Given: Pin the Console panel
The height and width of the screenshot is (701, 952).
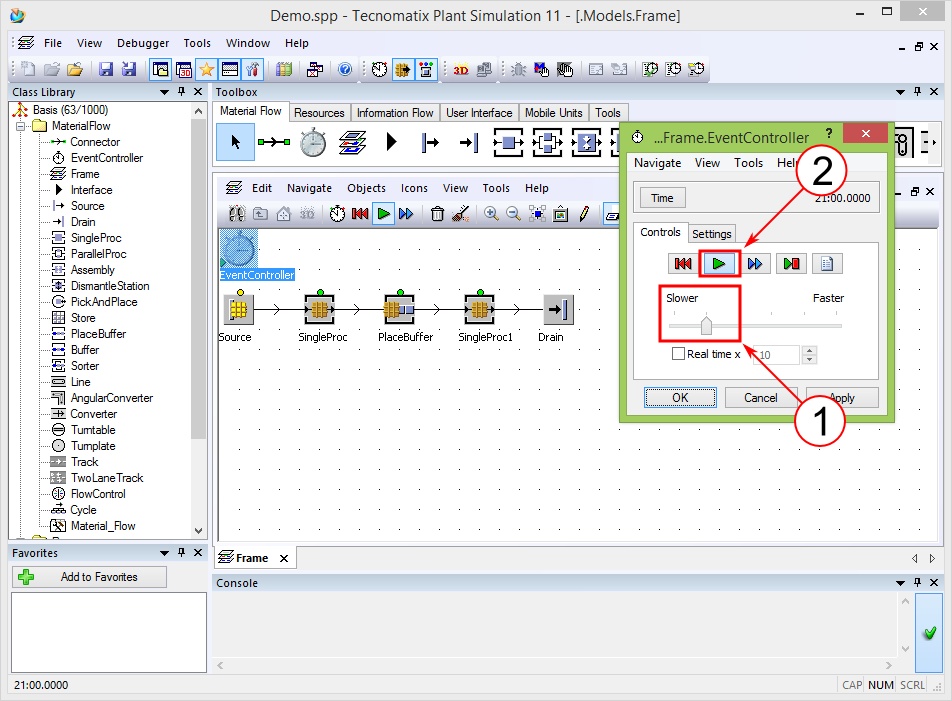Looking at the screenshot, I should (x=917, y=583).
